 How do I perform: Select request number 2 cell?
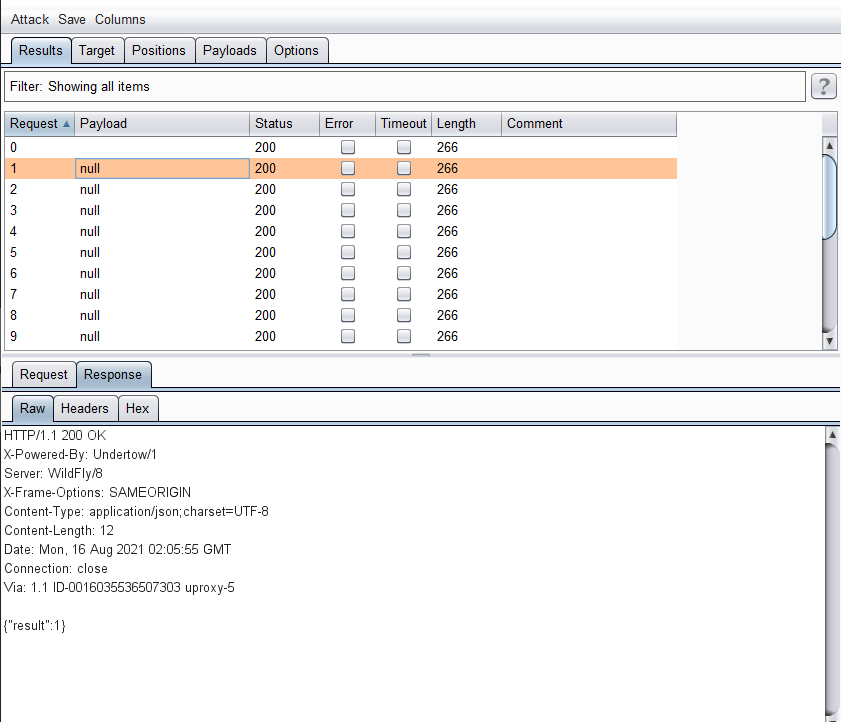pyautogui.click(x=40, y=189)
